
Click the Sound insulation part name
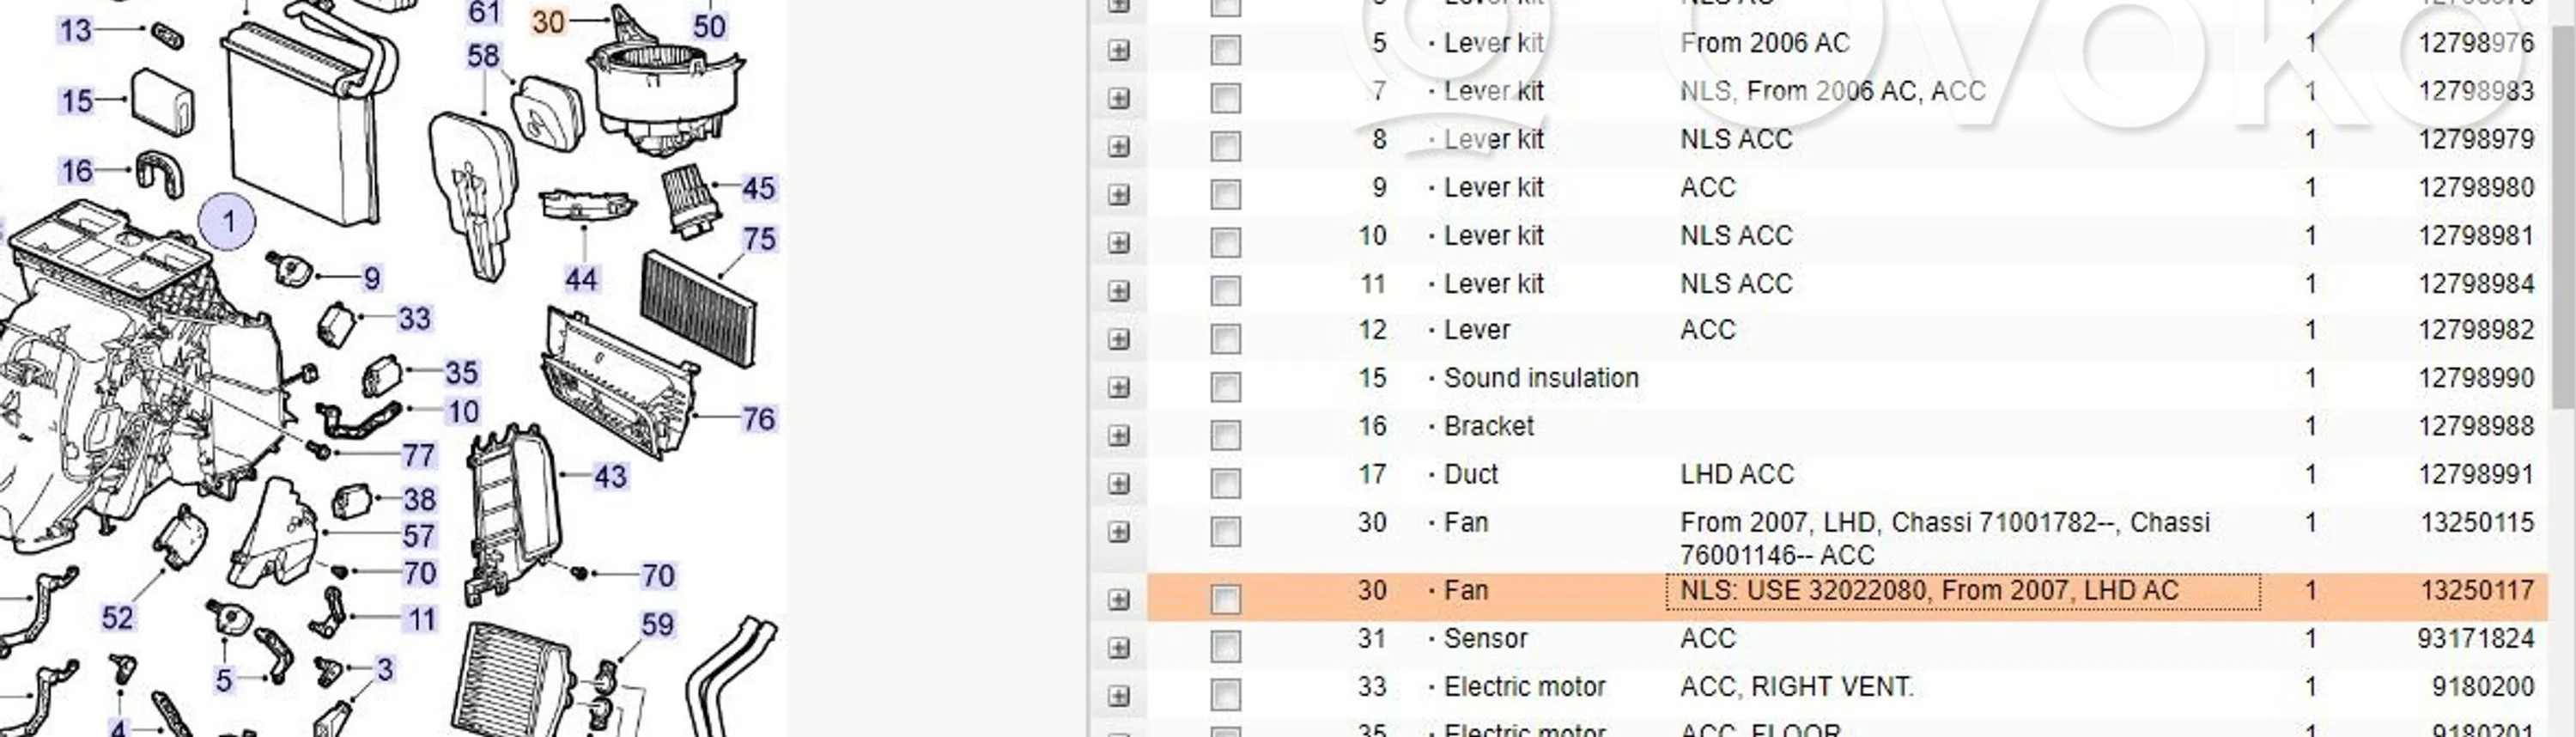point(1541,378)
